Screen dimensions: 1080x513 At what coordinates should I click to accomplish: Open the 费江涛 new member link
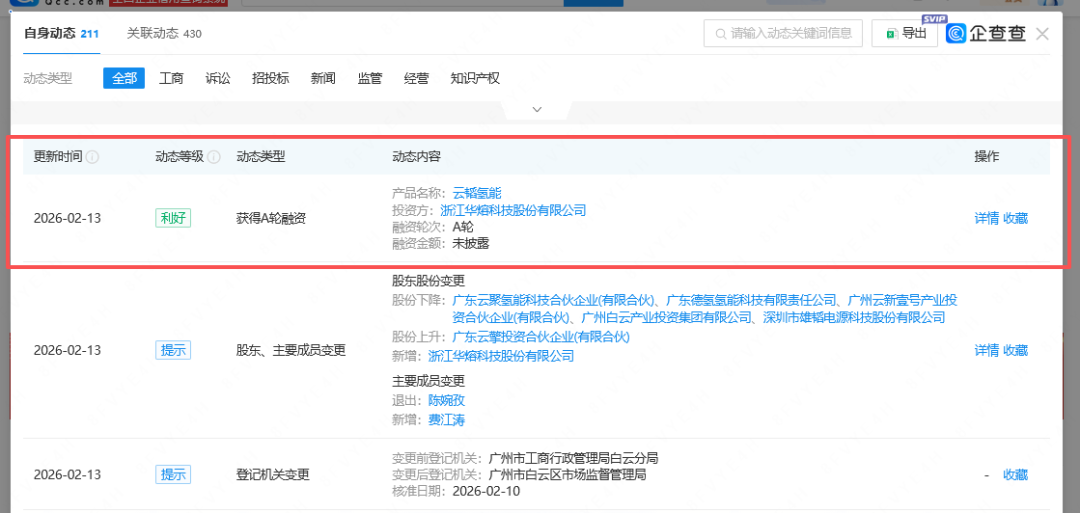point(446,420)
